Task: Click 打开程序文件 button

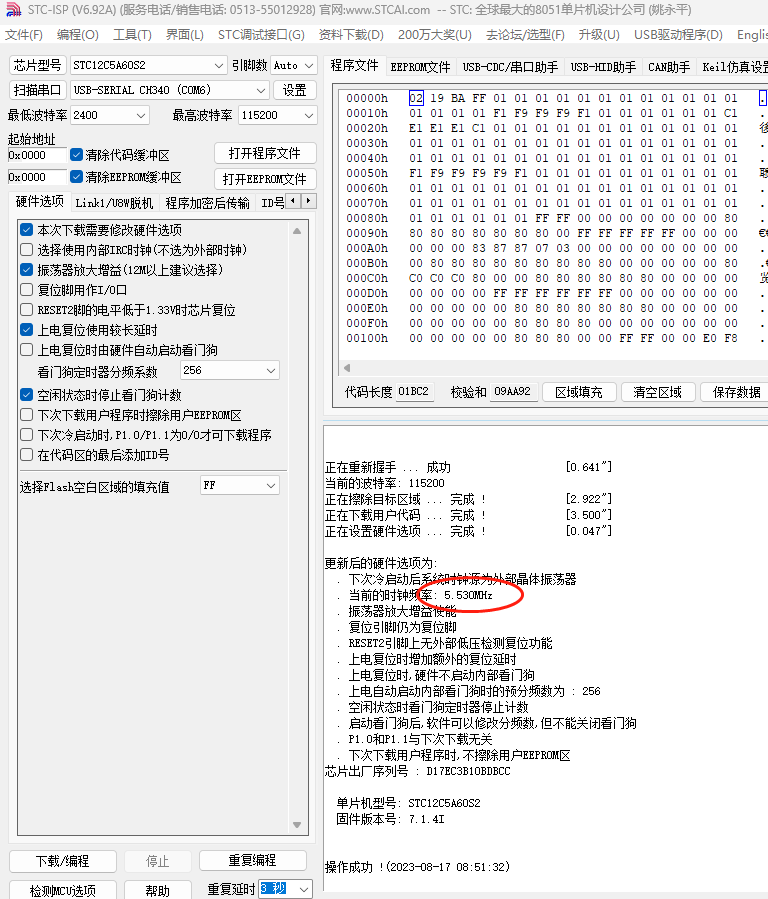Action: coord(265,153)
